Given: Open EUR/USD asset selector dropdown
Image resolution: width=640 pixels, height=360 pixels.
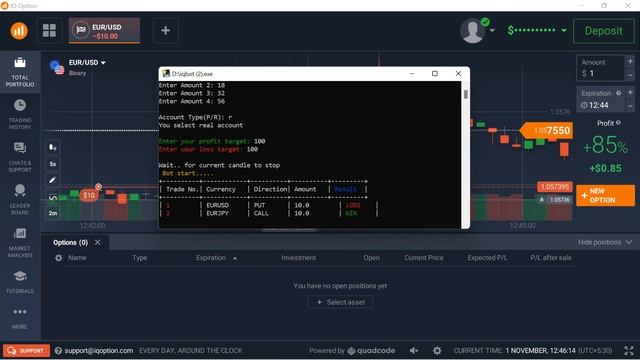Looking at the screenshot, I should click(x=87, y=62).
